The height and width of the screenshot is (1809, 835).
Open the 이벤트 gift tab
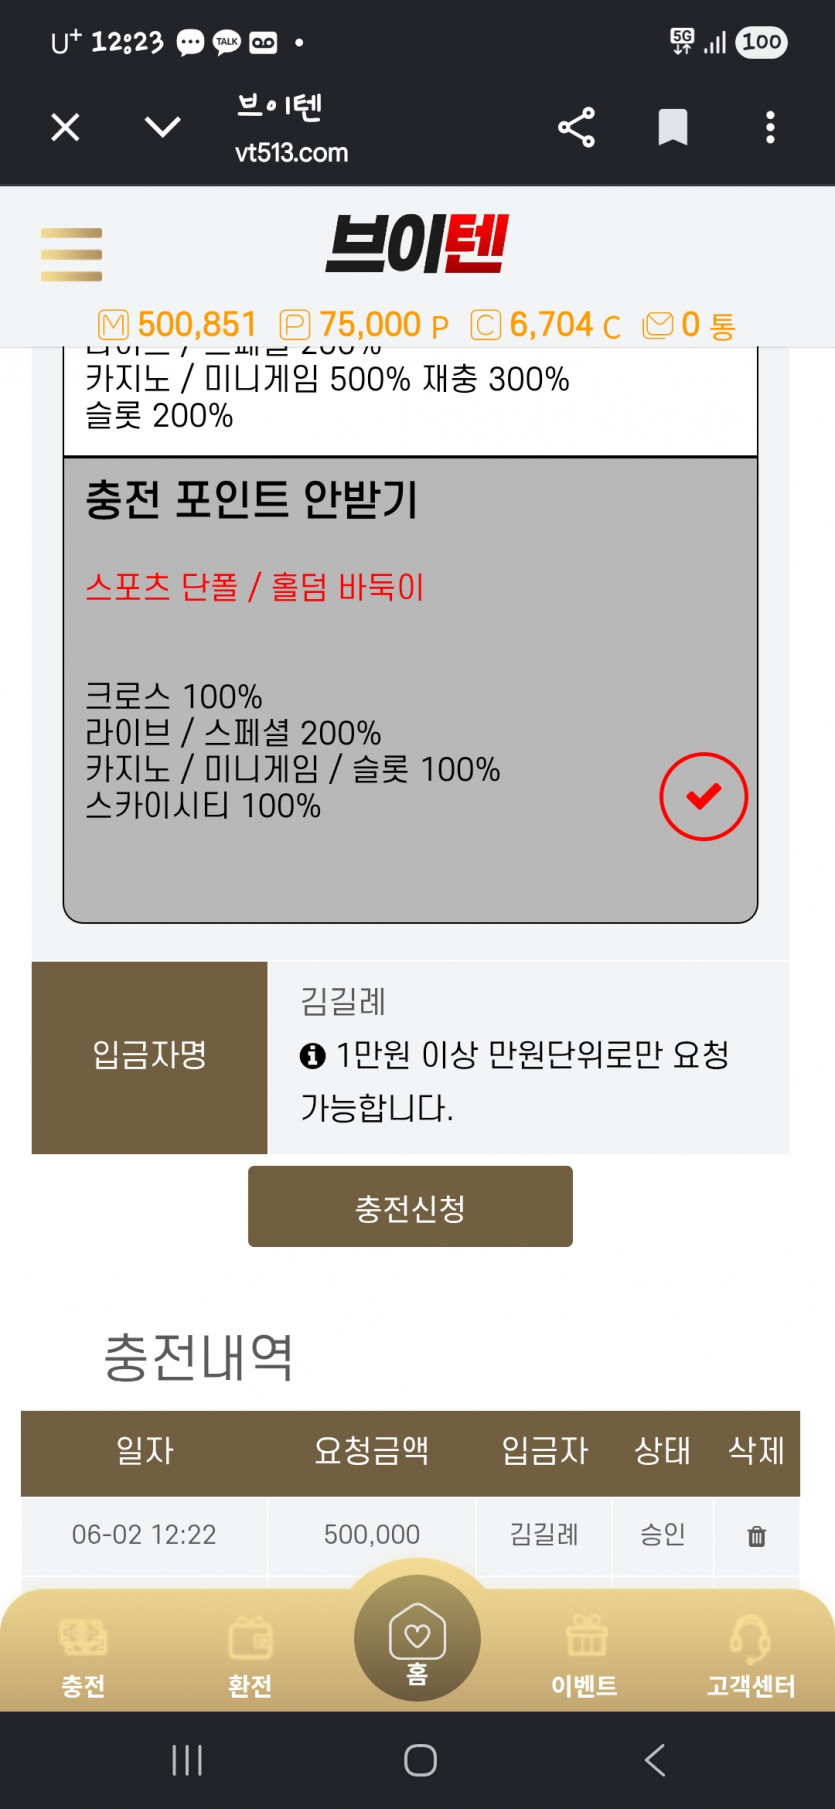click(585, 1657)
